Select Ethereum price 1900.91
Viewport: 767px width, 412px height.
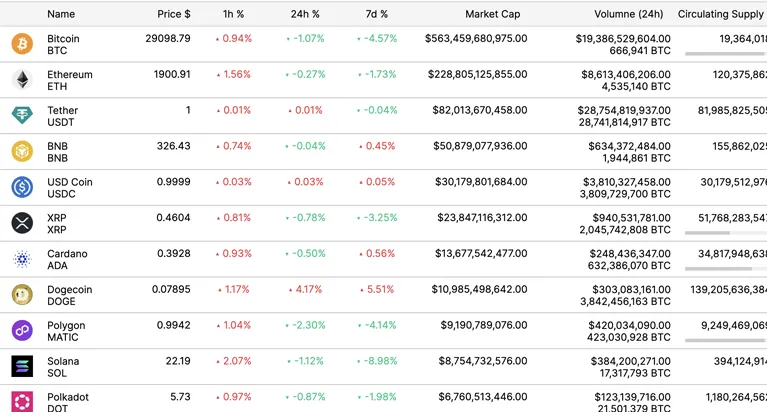point(172,74)
